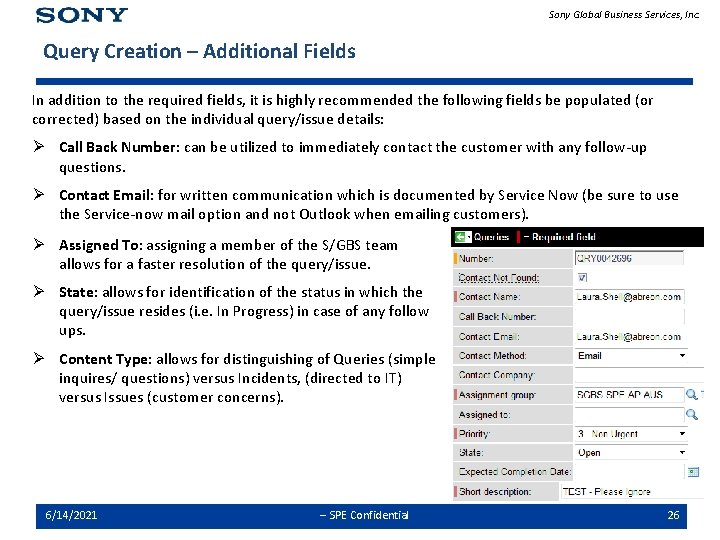Click the Contact Email field value
The height and width of the screenshot is (540, 720).
pyautogui.click(x=629, y=337)
